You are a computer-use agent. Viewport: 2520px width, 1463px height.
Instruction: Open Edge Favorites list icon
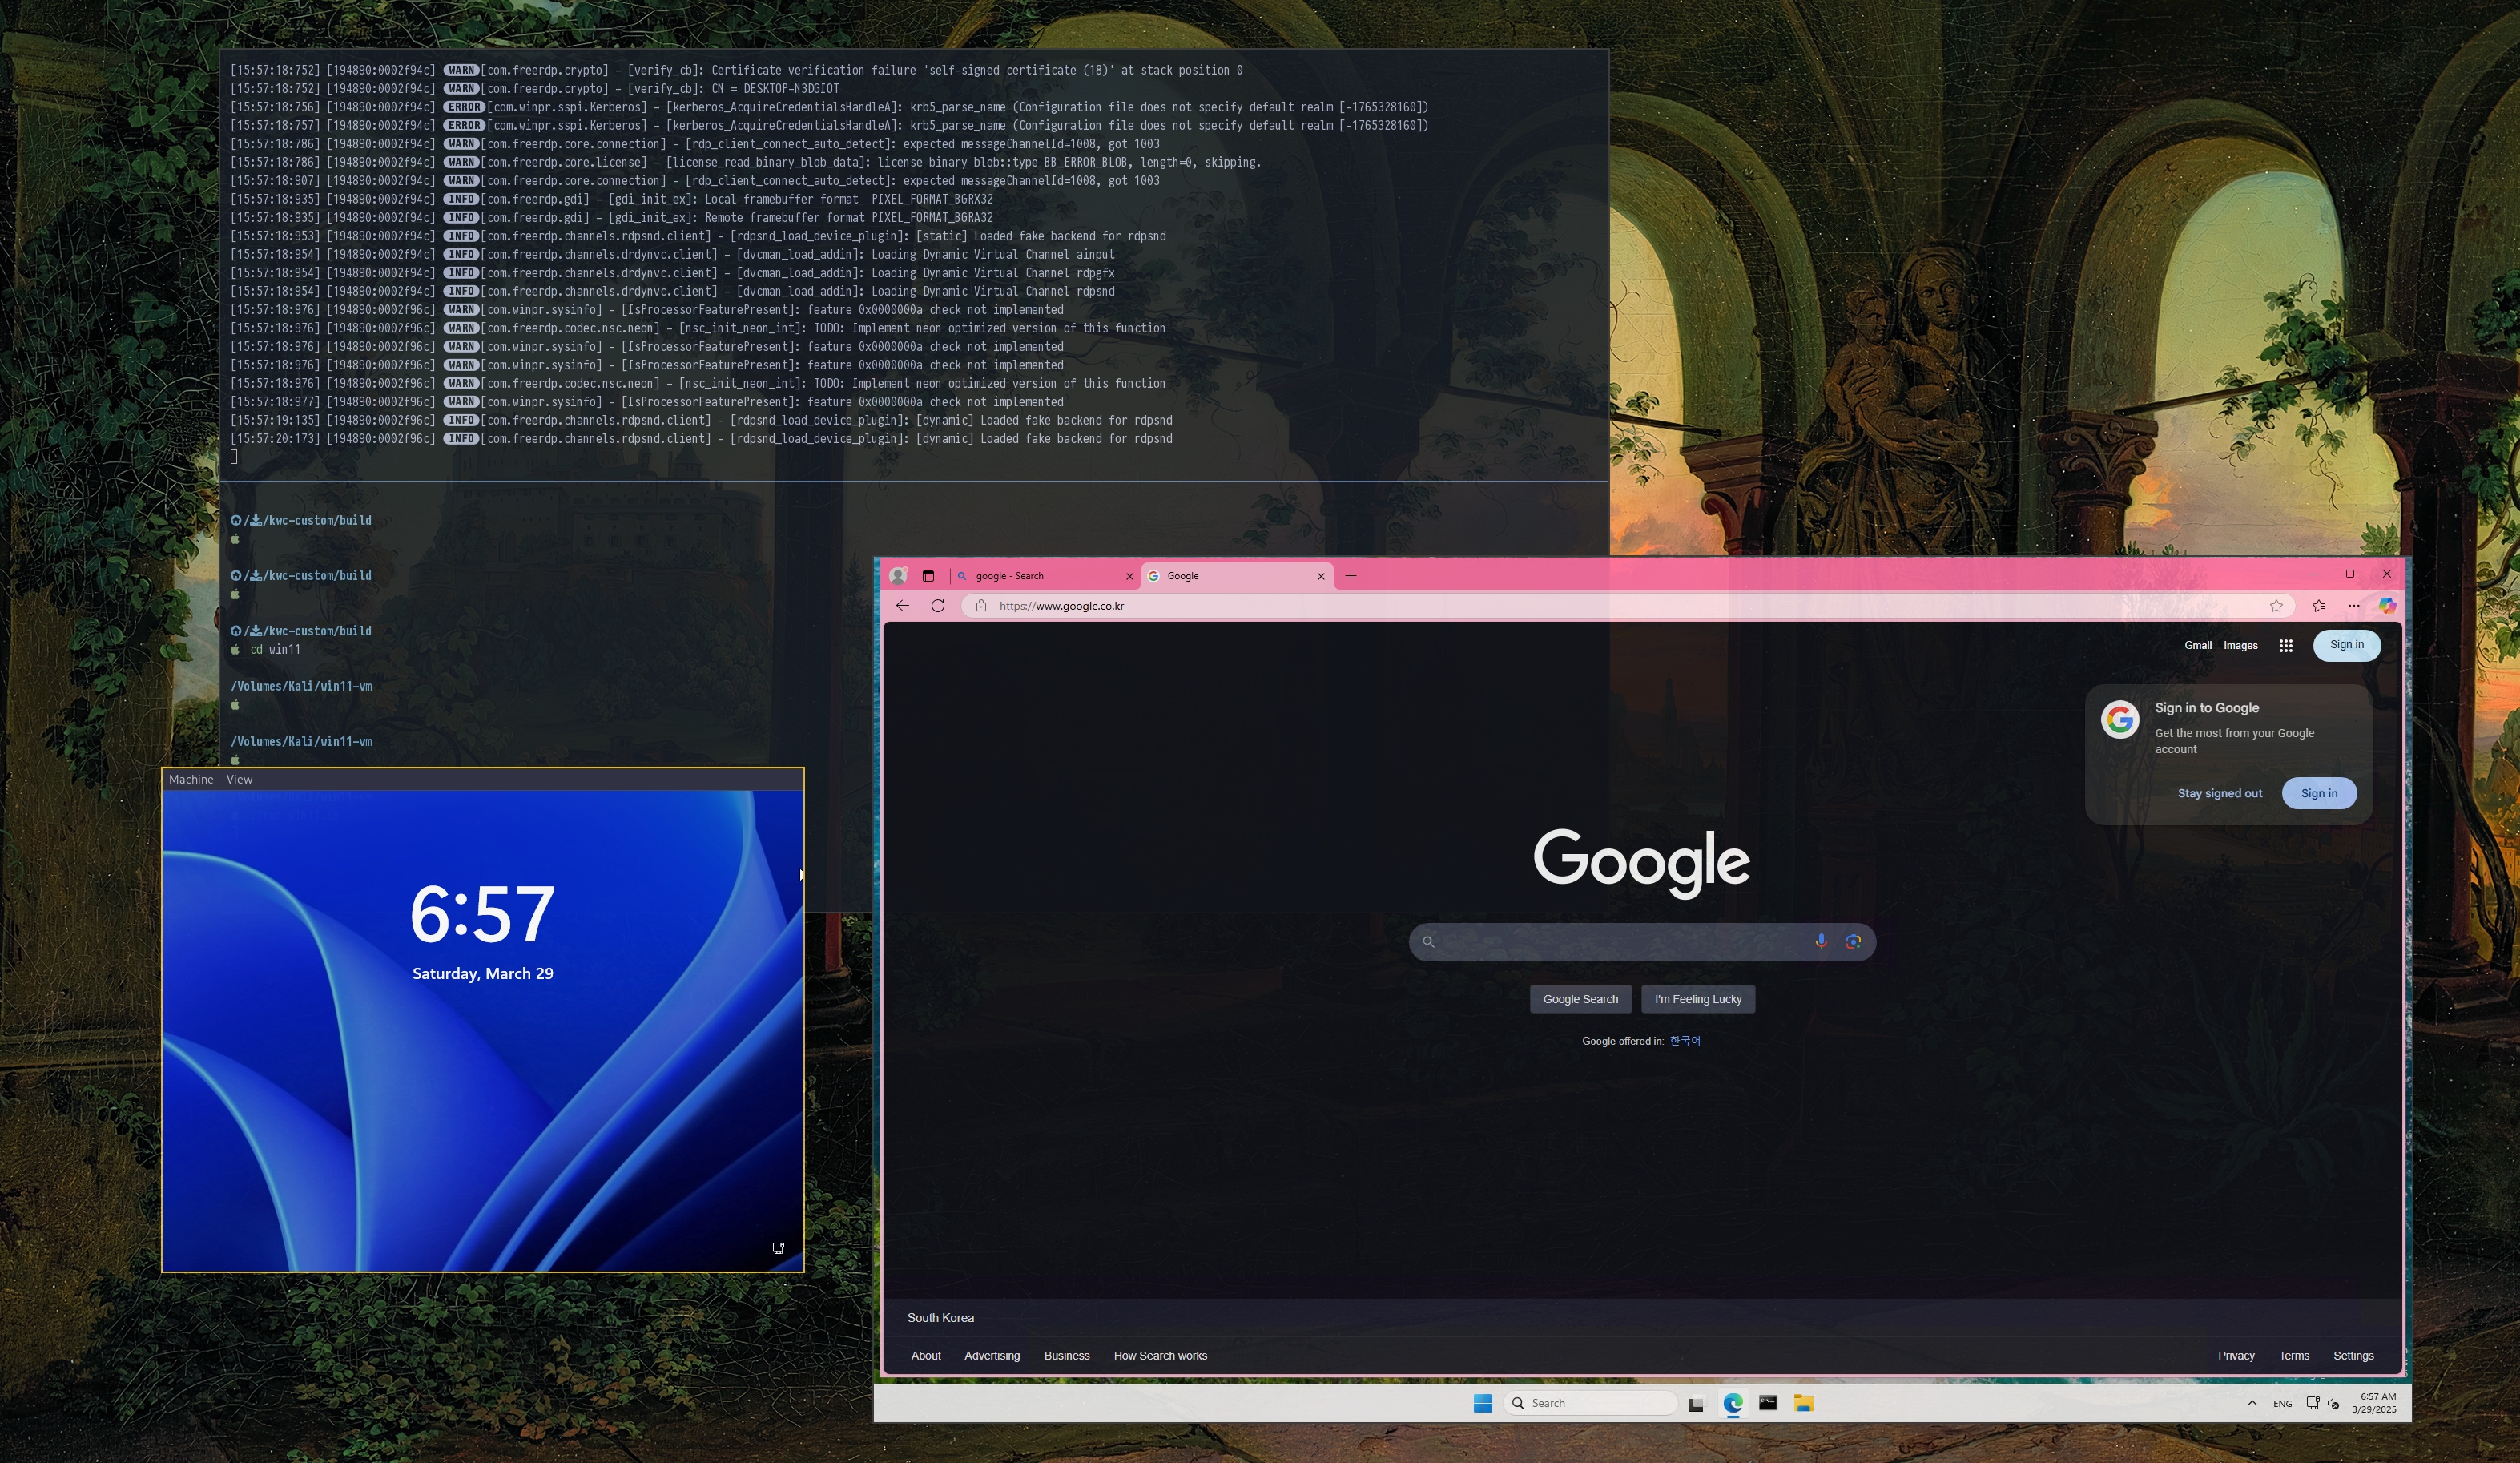click(x=2319, y=606)
